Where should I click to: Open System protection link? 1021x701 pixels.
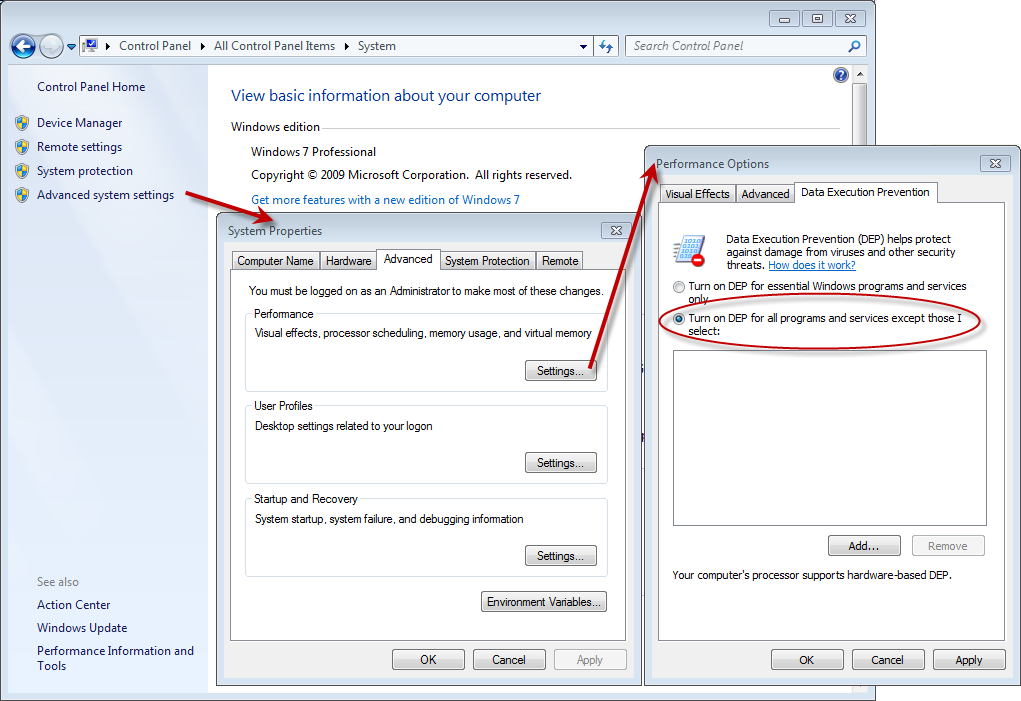[x=85, y=171]
